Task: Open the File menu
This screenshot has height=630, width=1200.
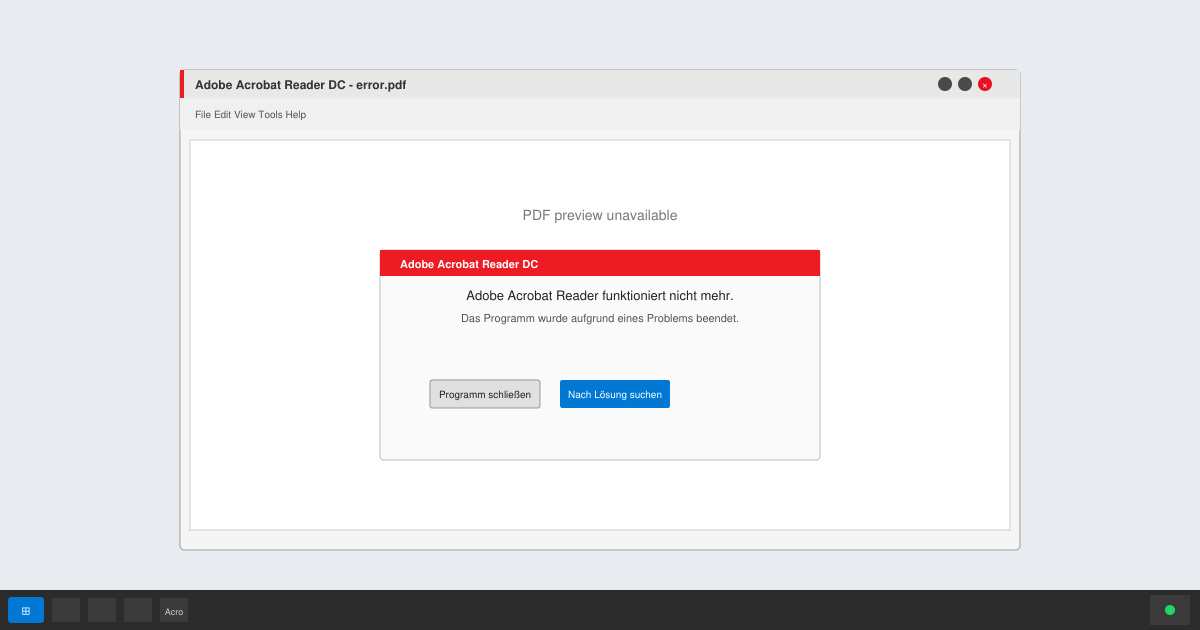Action: [x=203, y=115]
